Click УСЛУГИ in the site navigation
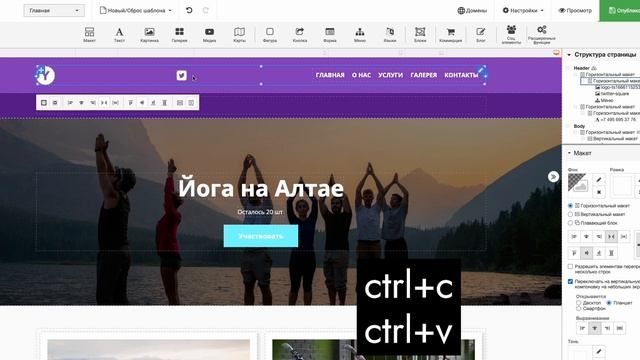This screenshot has width=640, height=360. point(391,75)
